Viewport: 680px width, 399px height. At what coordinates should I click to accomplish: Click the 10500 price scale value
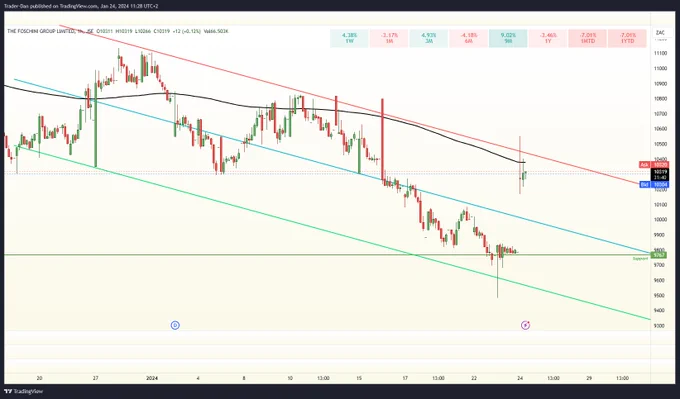[x=661, y=144]
